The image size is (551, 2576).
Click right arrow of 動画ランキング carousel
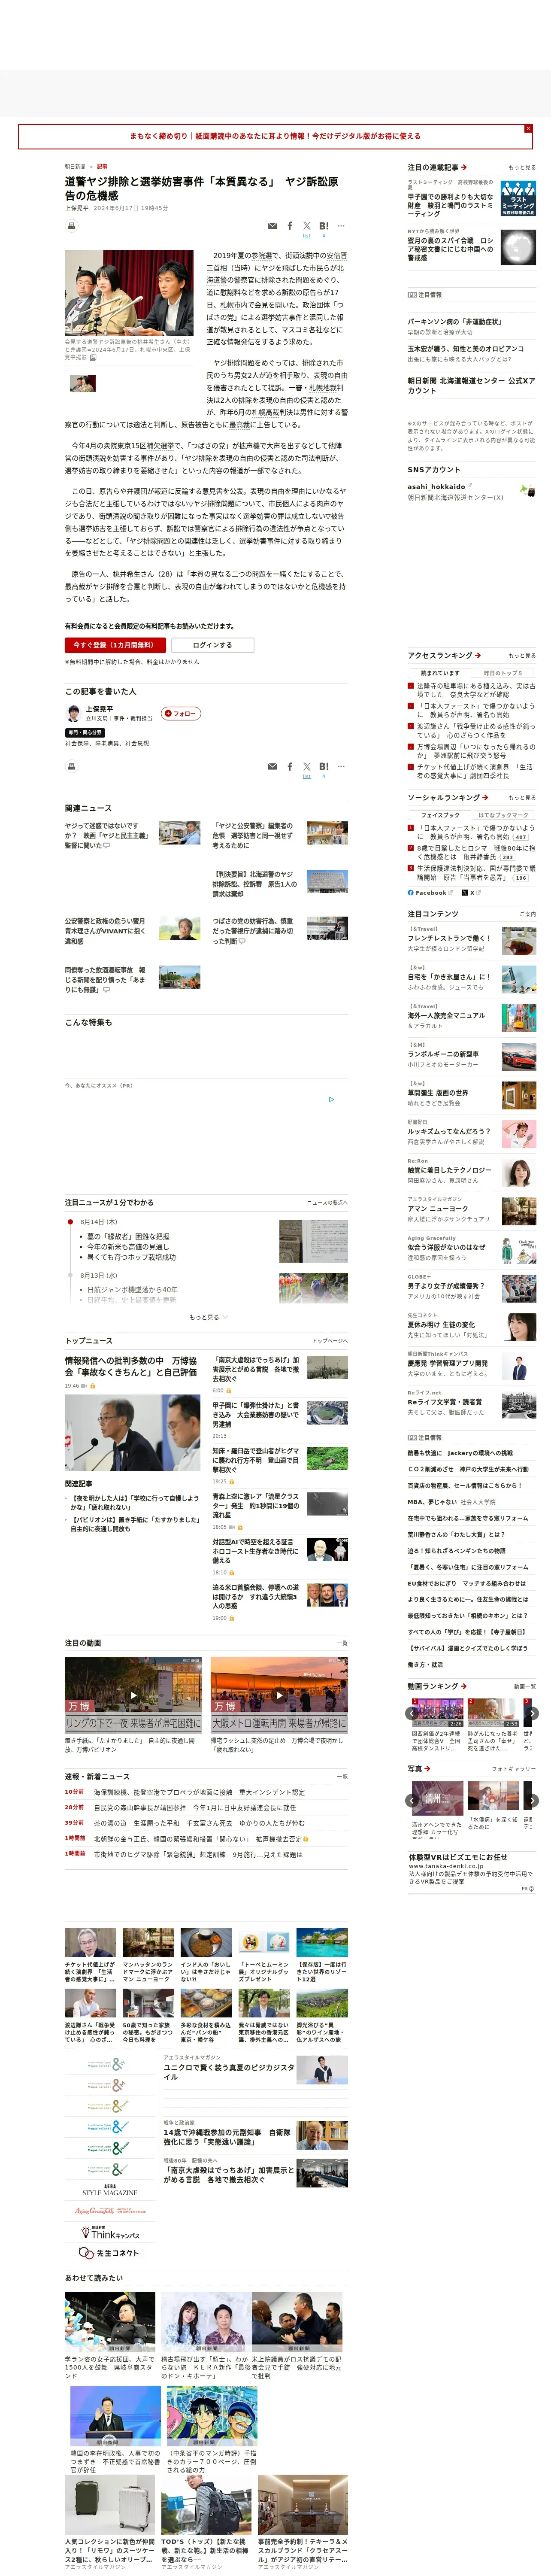coord(532,1713)
